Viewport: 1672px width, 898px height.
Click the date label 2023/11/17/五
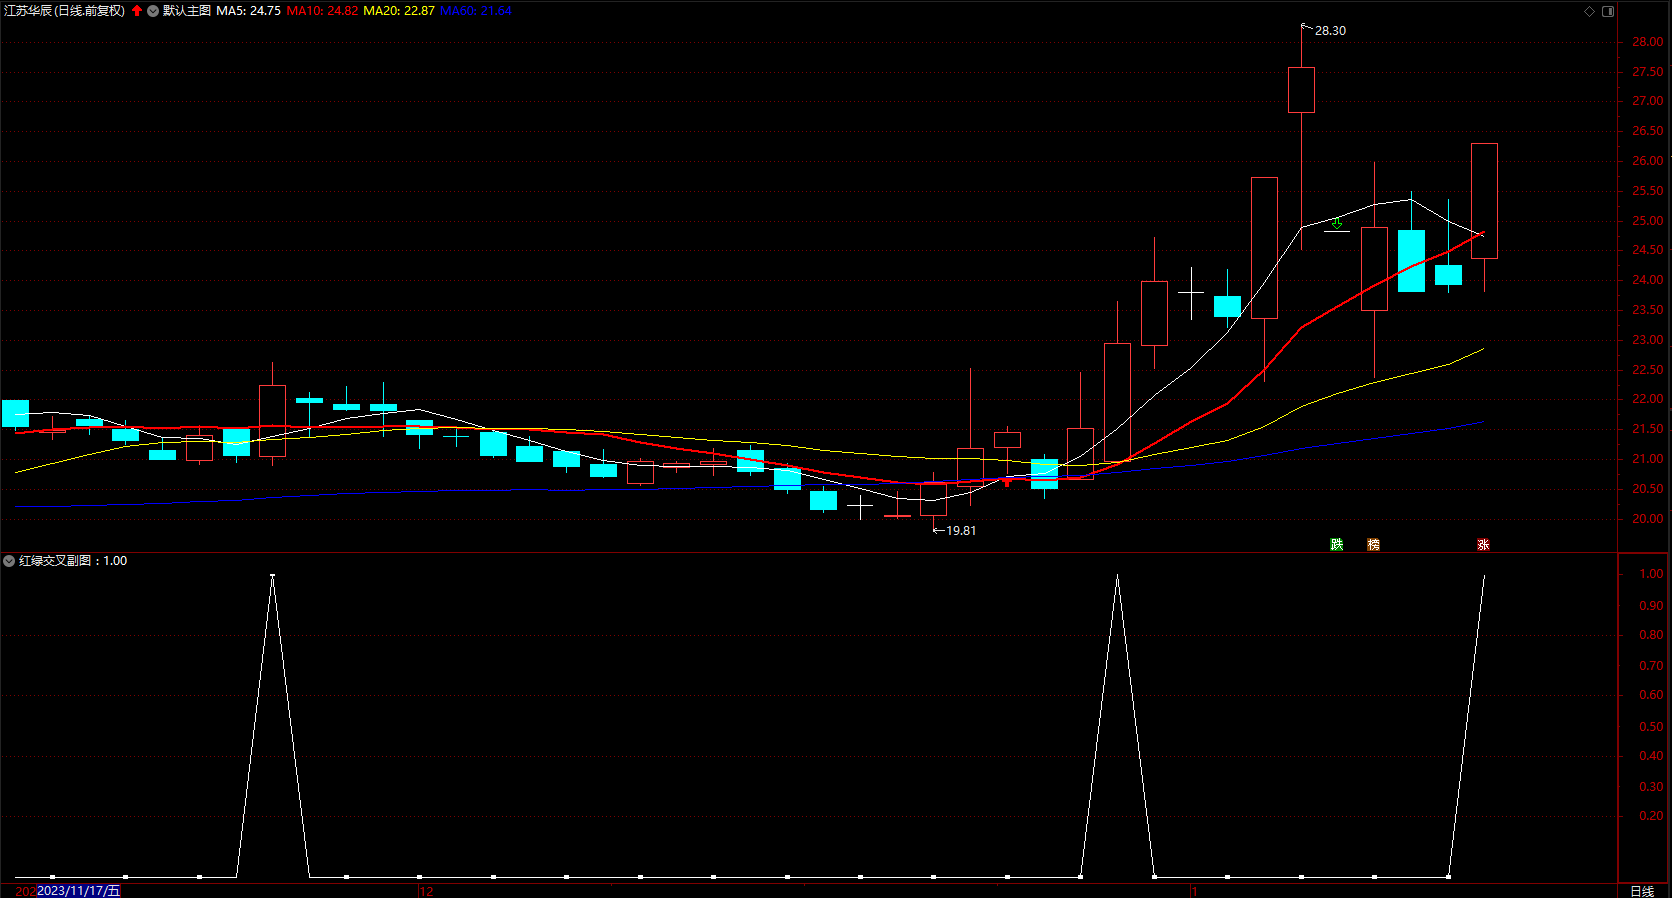coord(79,890)
